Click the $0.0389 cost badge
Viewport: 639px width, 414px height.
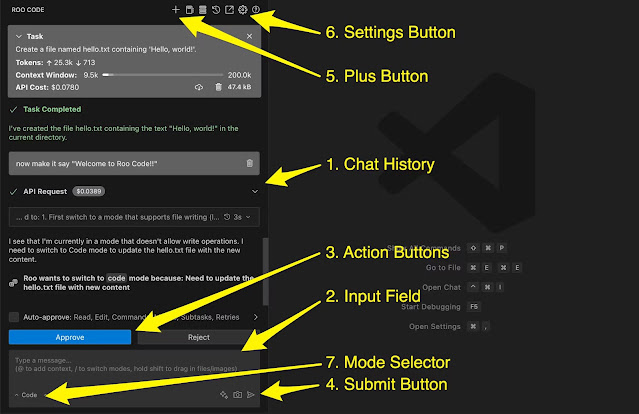point(88,192)
